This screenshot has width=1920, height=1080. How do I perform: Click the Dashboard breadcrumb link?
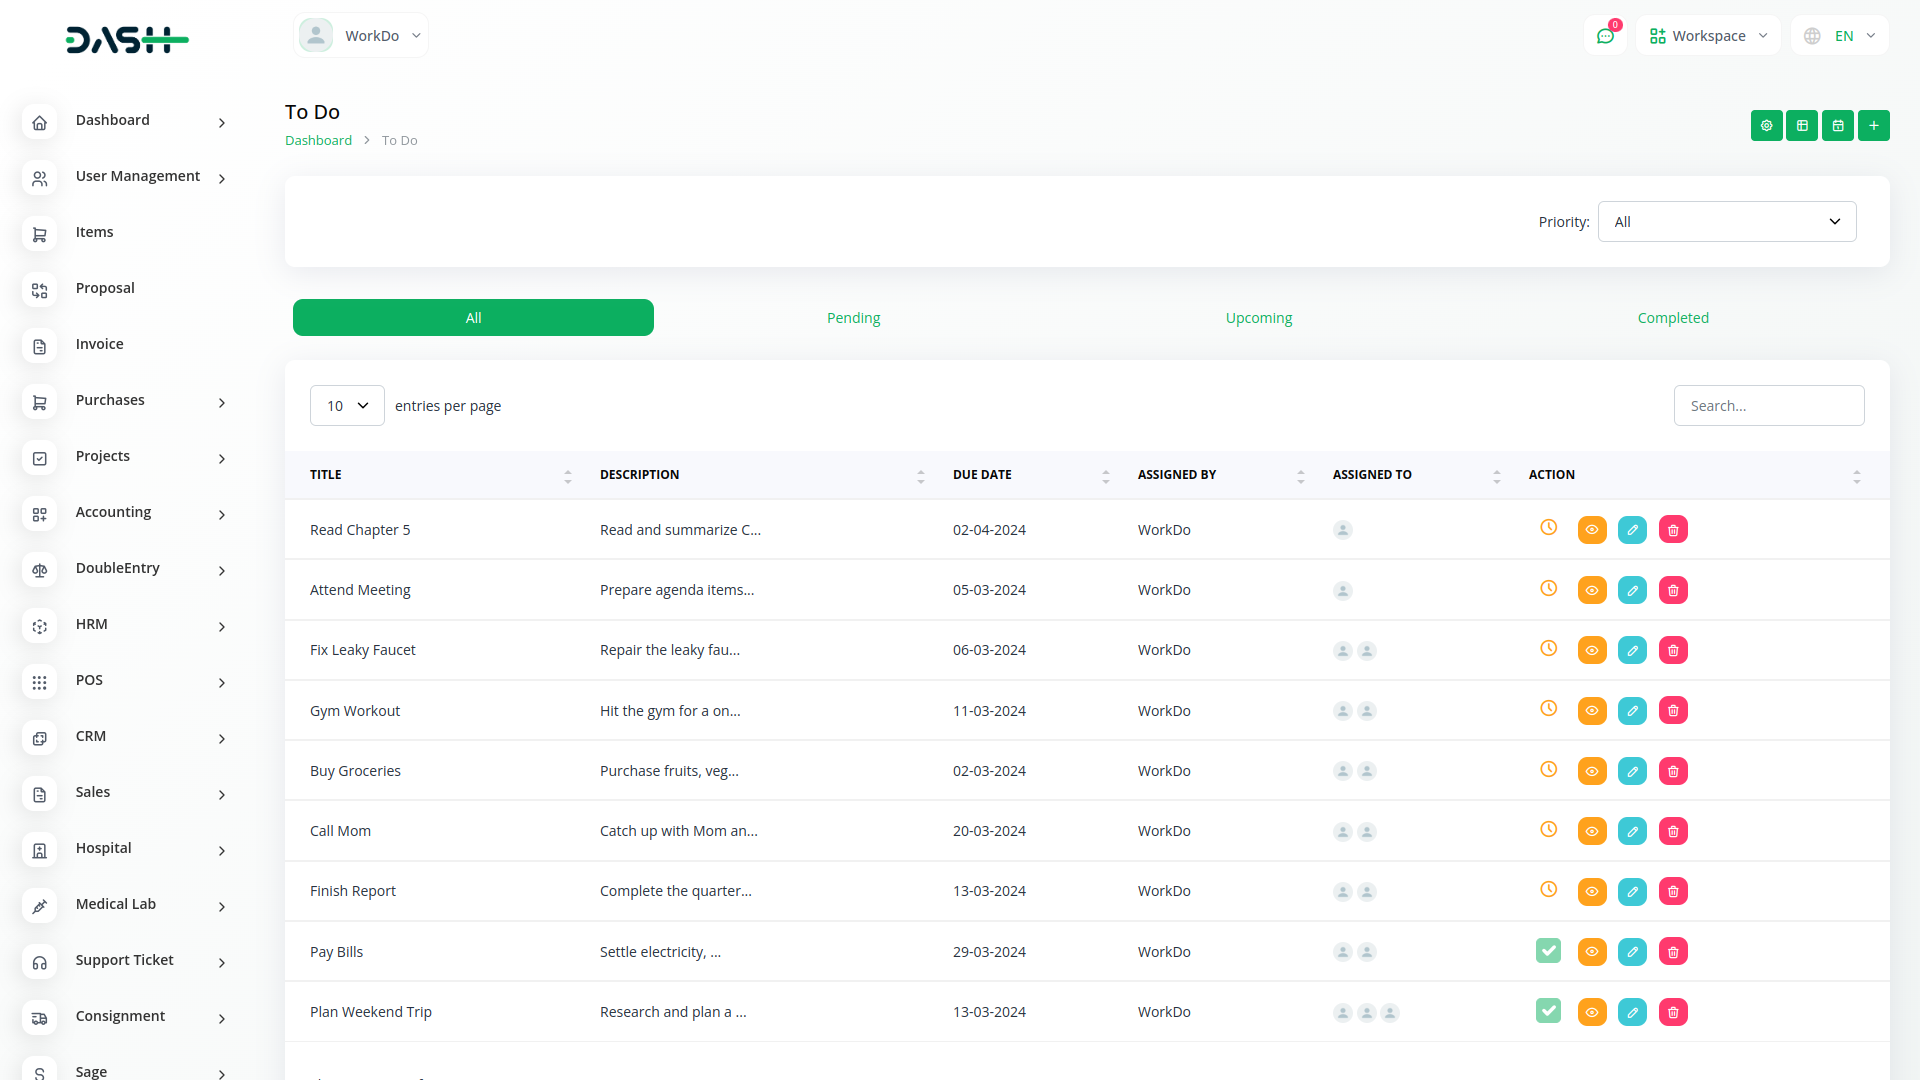318,141
